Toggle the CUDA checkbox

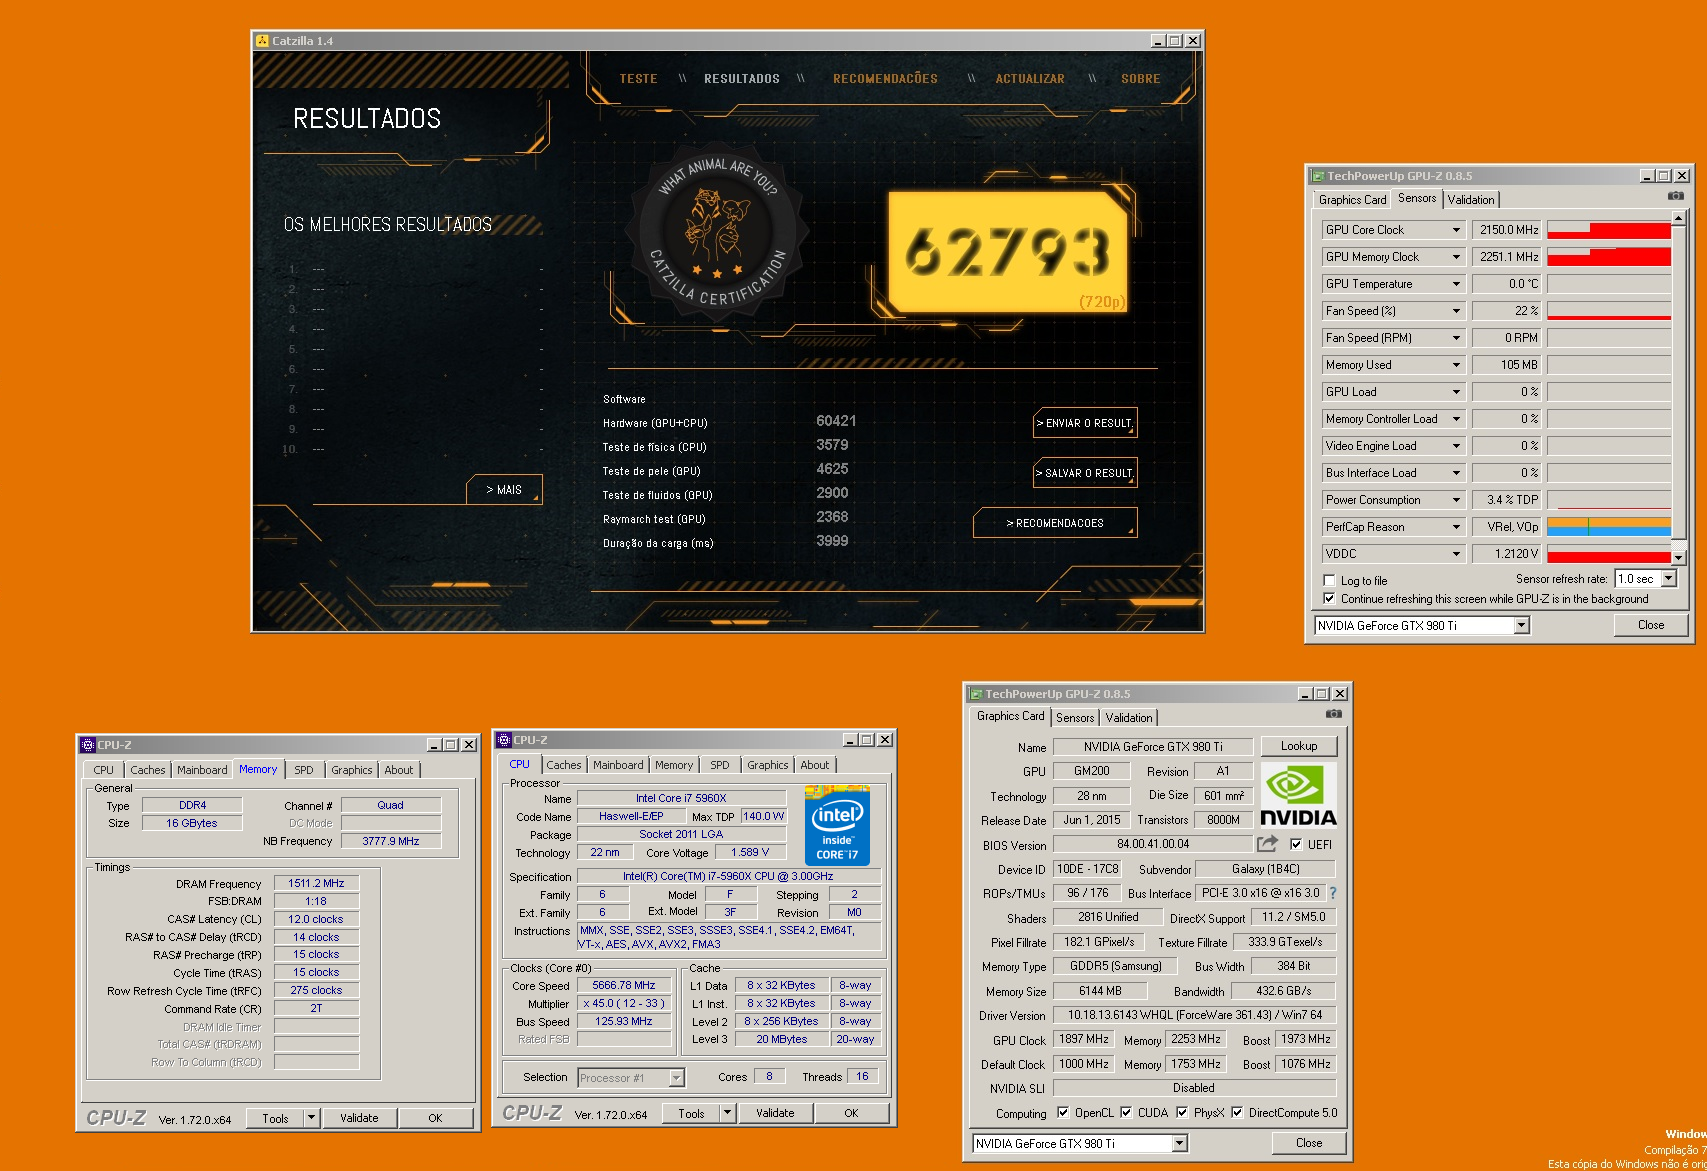1126,1112
